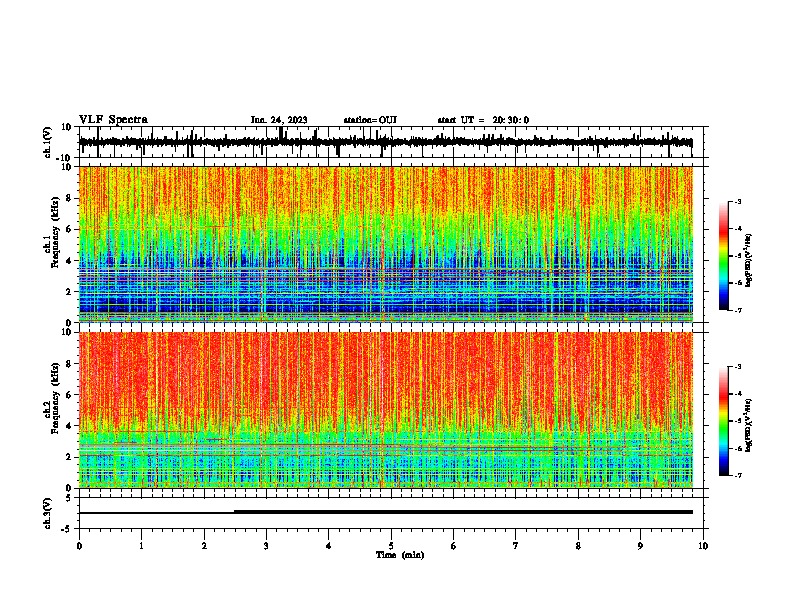Click the time axis tick label "5"
792x612 pixels.
point(391,546)
